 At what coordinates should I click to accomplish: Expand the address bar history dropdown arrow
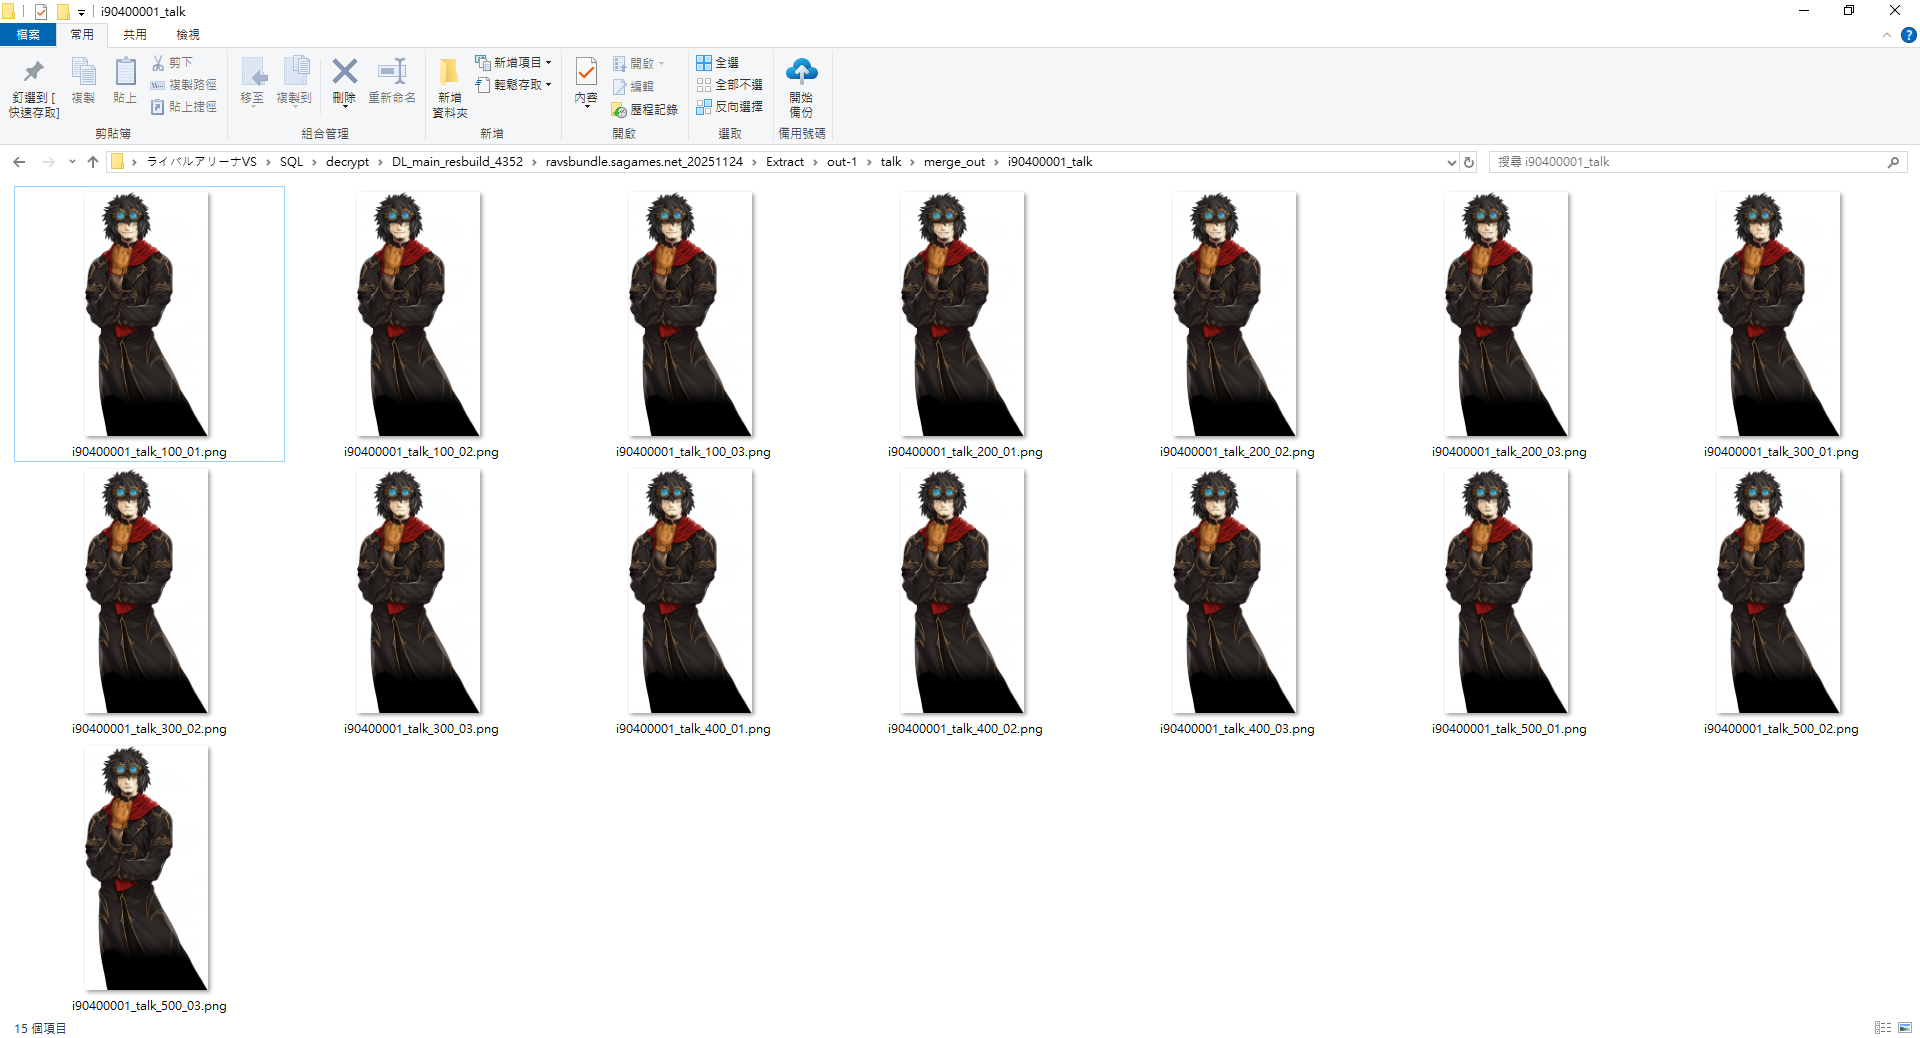(1451, 162)
